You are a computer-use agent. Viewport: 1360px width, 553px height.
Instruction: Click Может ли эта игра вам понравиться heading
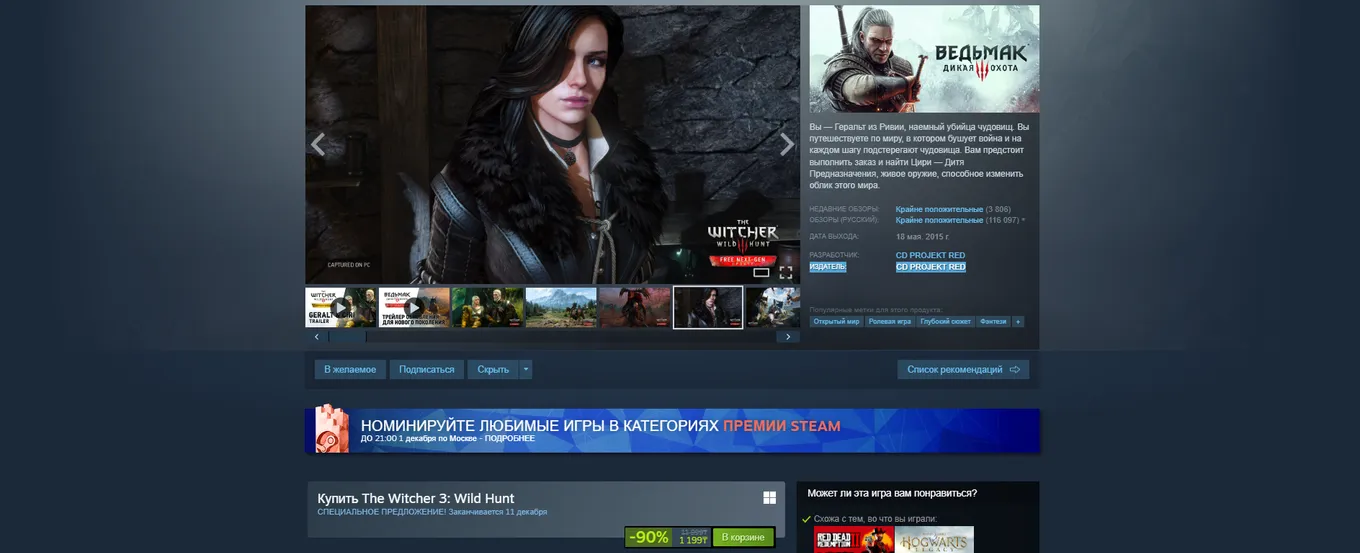click(x=892, y=493)
